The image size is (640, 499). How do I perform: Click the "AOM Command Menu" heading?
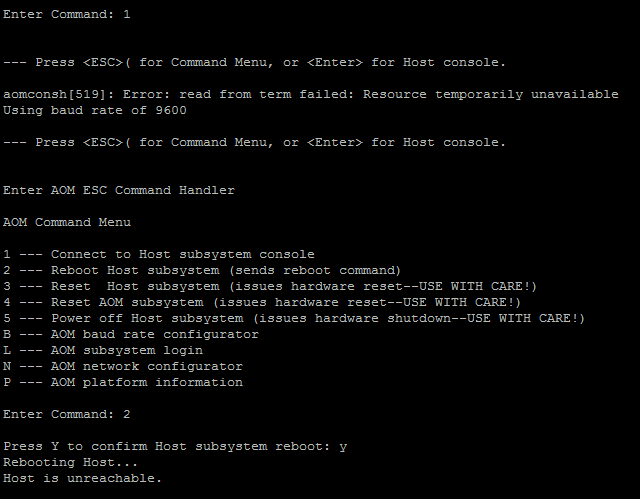67,222
